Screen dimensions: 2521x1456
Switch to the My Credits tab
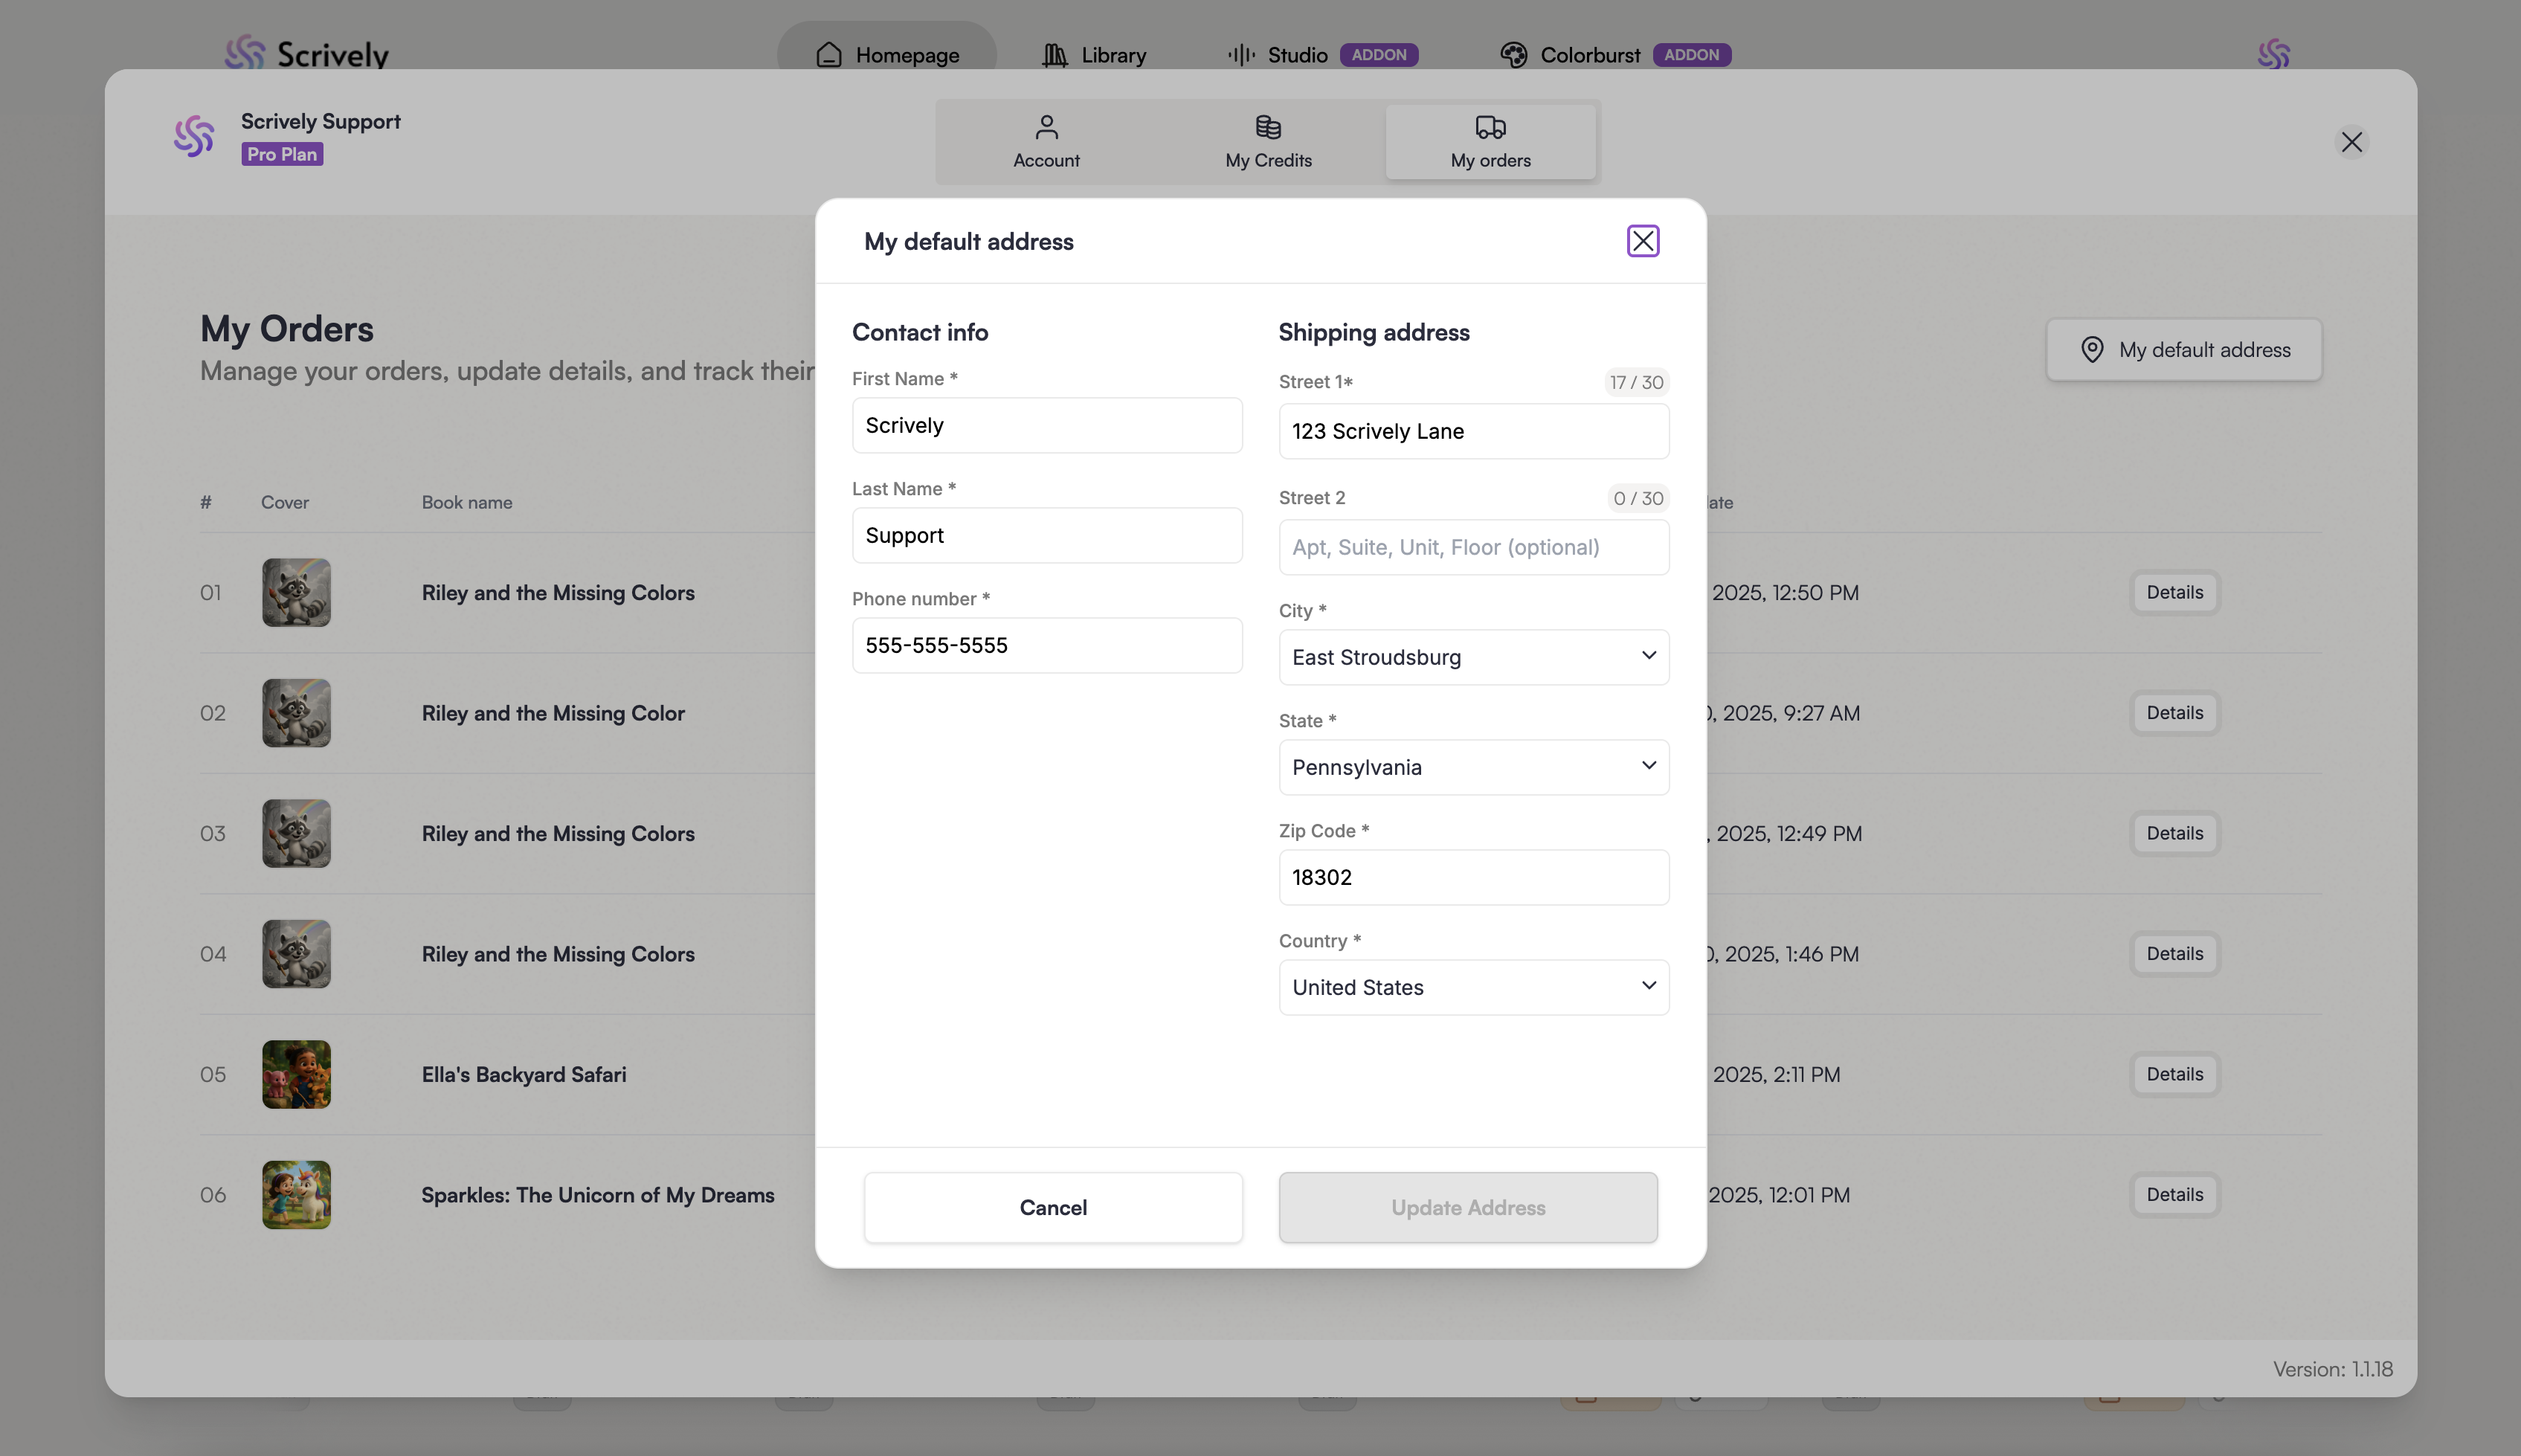1268,142
